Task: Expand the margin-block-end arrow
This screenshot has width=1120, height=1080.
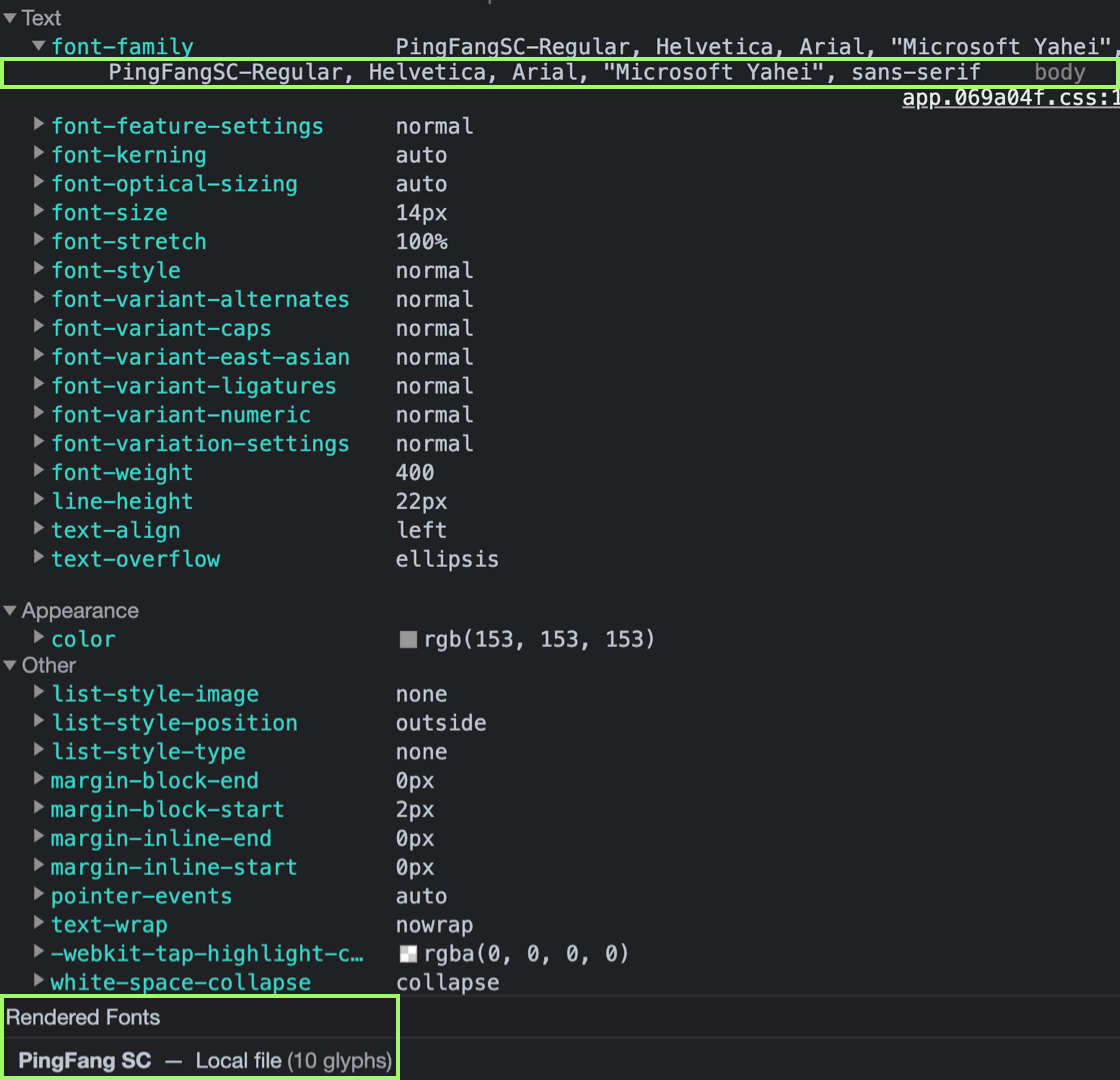Action: coord(39,779)
